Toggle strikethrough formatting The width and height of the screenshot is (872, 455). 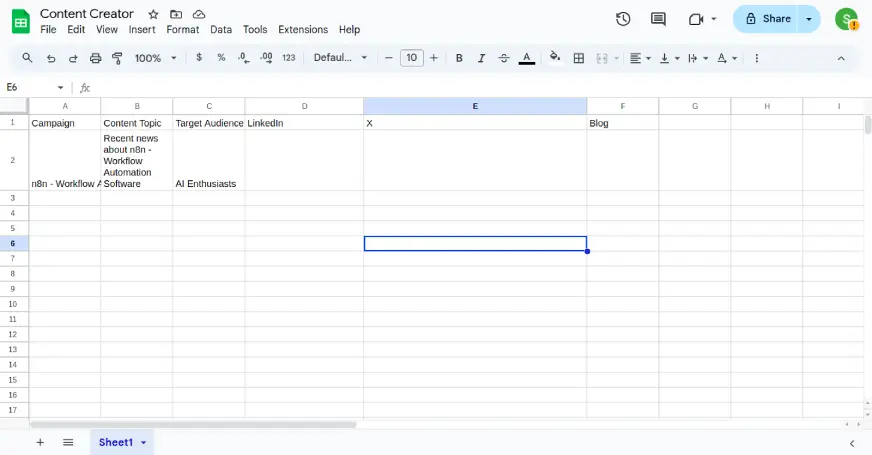pos(504,58)
